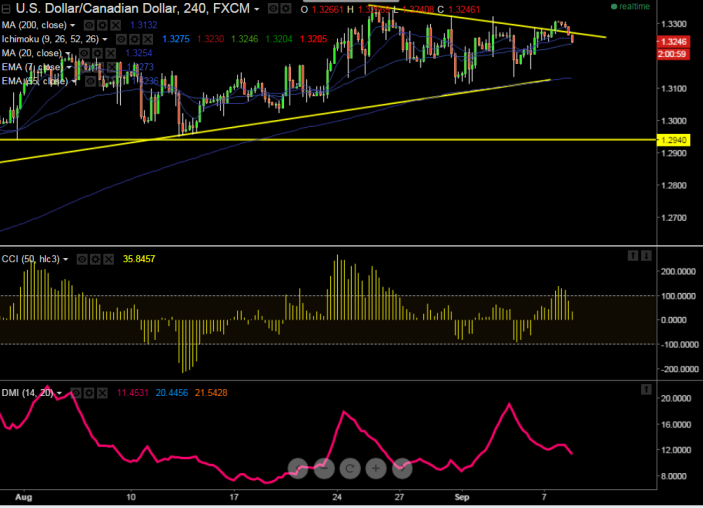
Task: Expand the CCI (50, hlc3) dropdown
Action: click(65, 259)
